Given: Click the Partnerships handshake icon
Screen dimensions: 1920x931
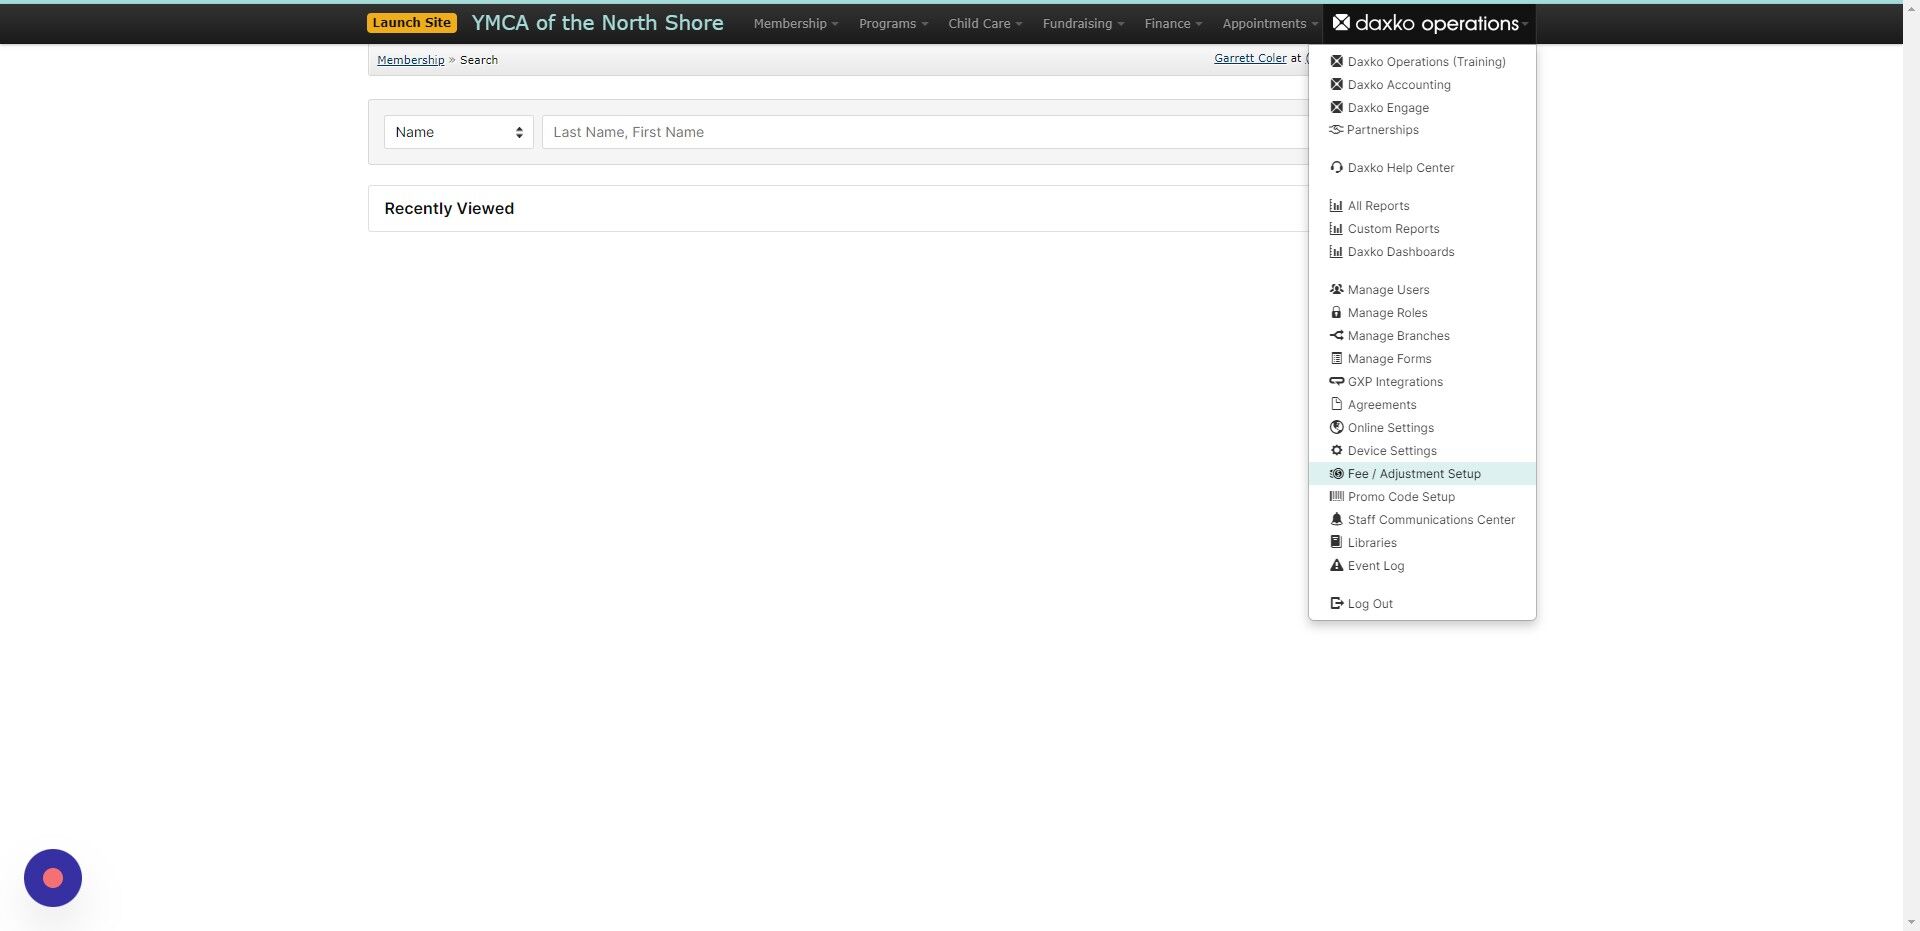Looking at the screenshot, I should coord(1336,129).
